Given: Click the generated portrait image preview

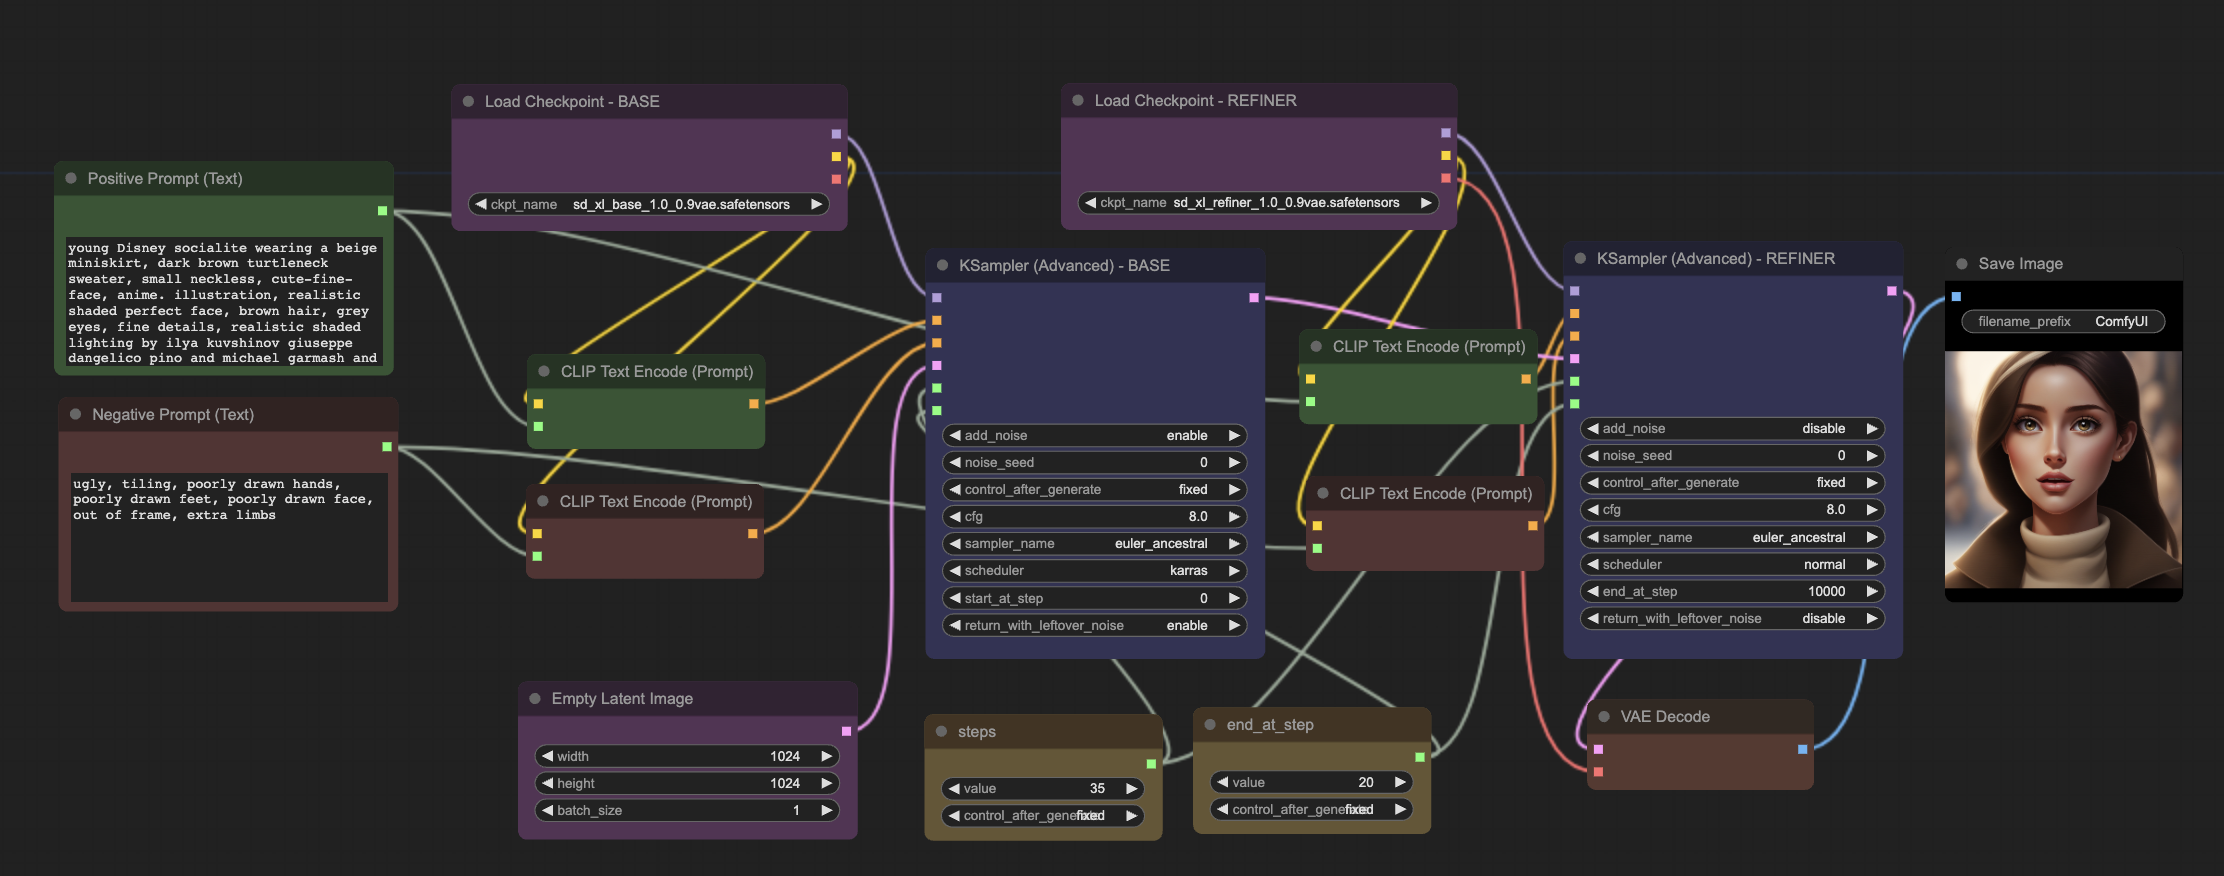Looking at the screenshot, I should pos(2062,468).
